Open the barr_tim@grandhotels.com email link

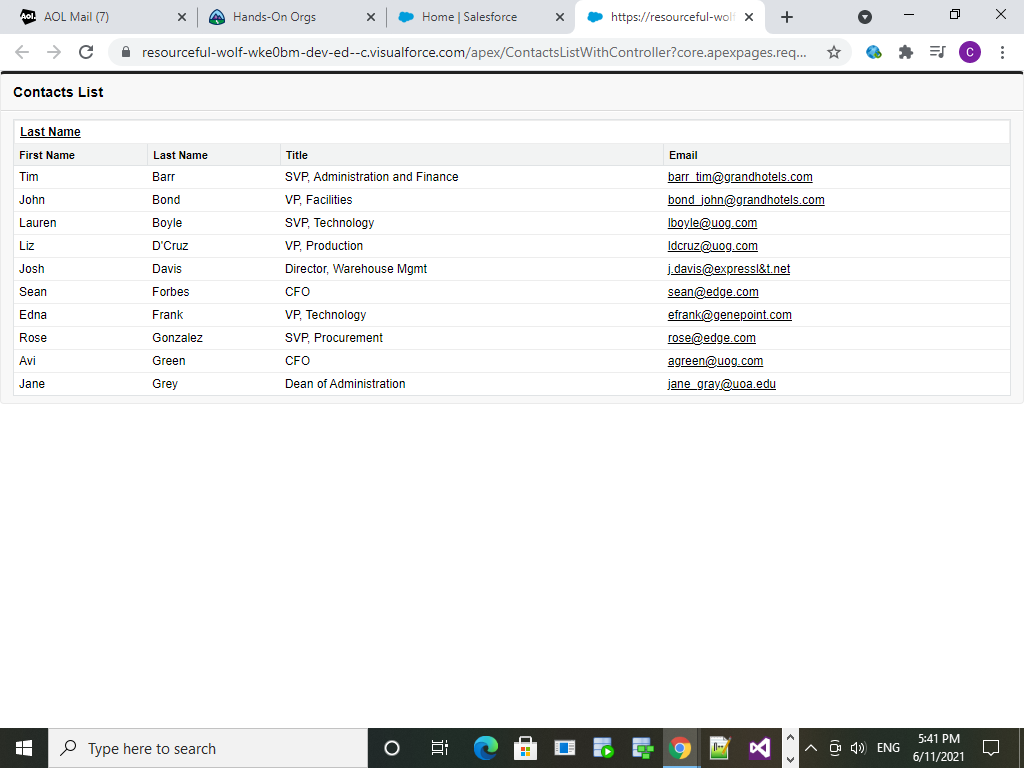740,177
